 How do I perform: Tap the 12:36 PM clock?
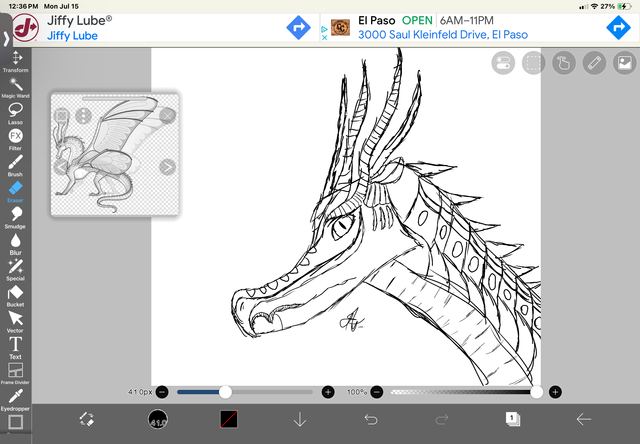point(23,7)
